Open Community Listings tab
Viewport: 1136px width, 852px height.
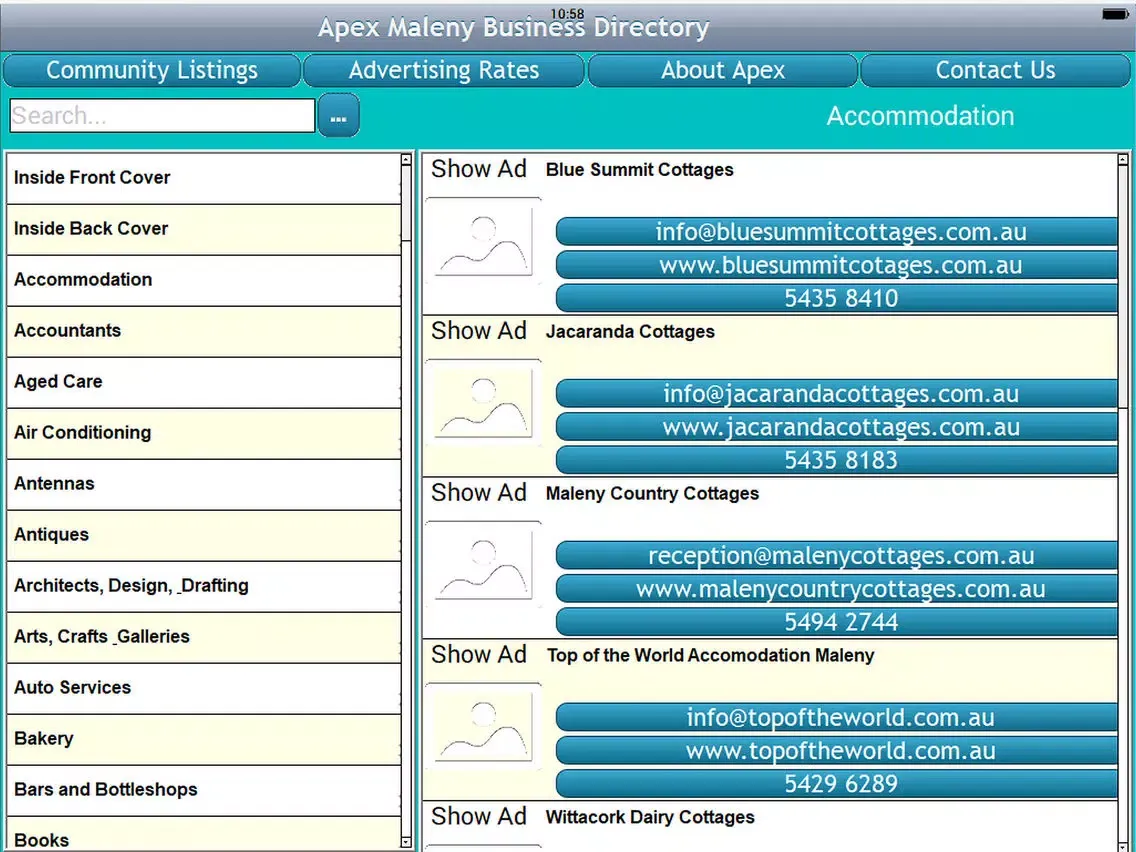click(x=151, y=70)
